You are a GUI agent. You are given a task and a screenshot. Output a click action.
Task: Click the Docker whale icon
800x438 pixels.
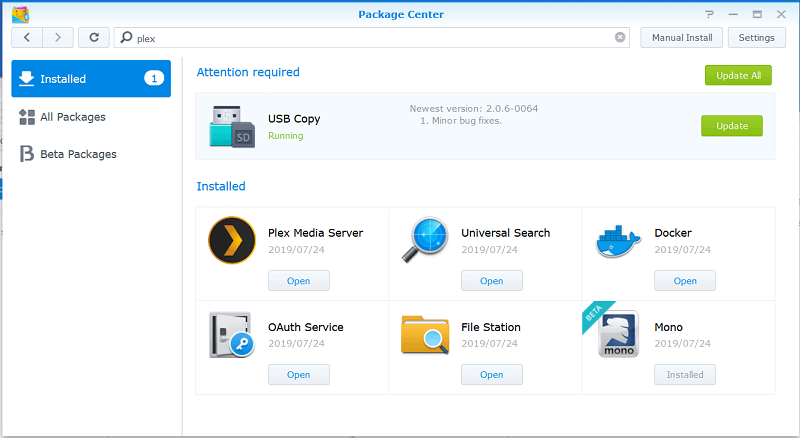click(618, 241)
